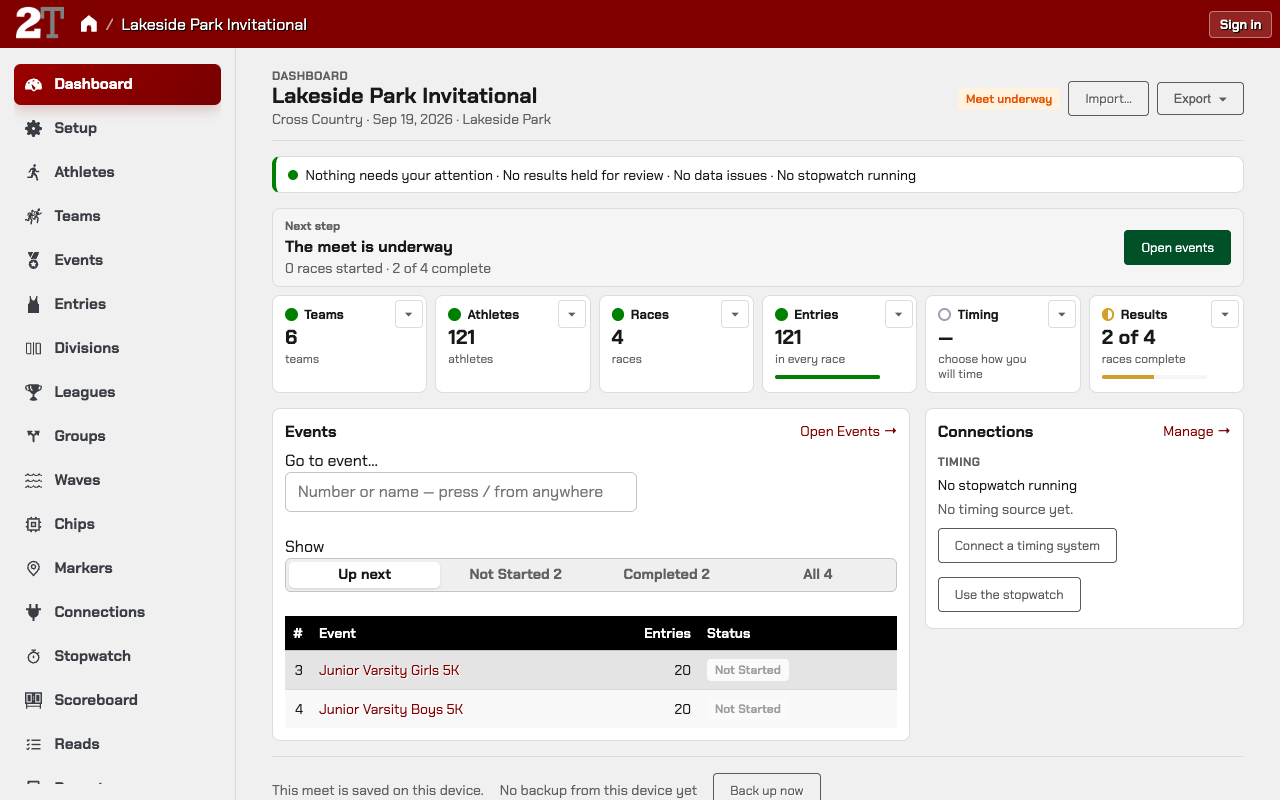The image size is (1280, 800).
Task: Show Not Started 2 events
Action: (515, 574)
